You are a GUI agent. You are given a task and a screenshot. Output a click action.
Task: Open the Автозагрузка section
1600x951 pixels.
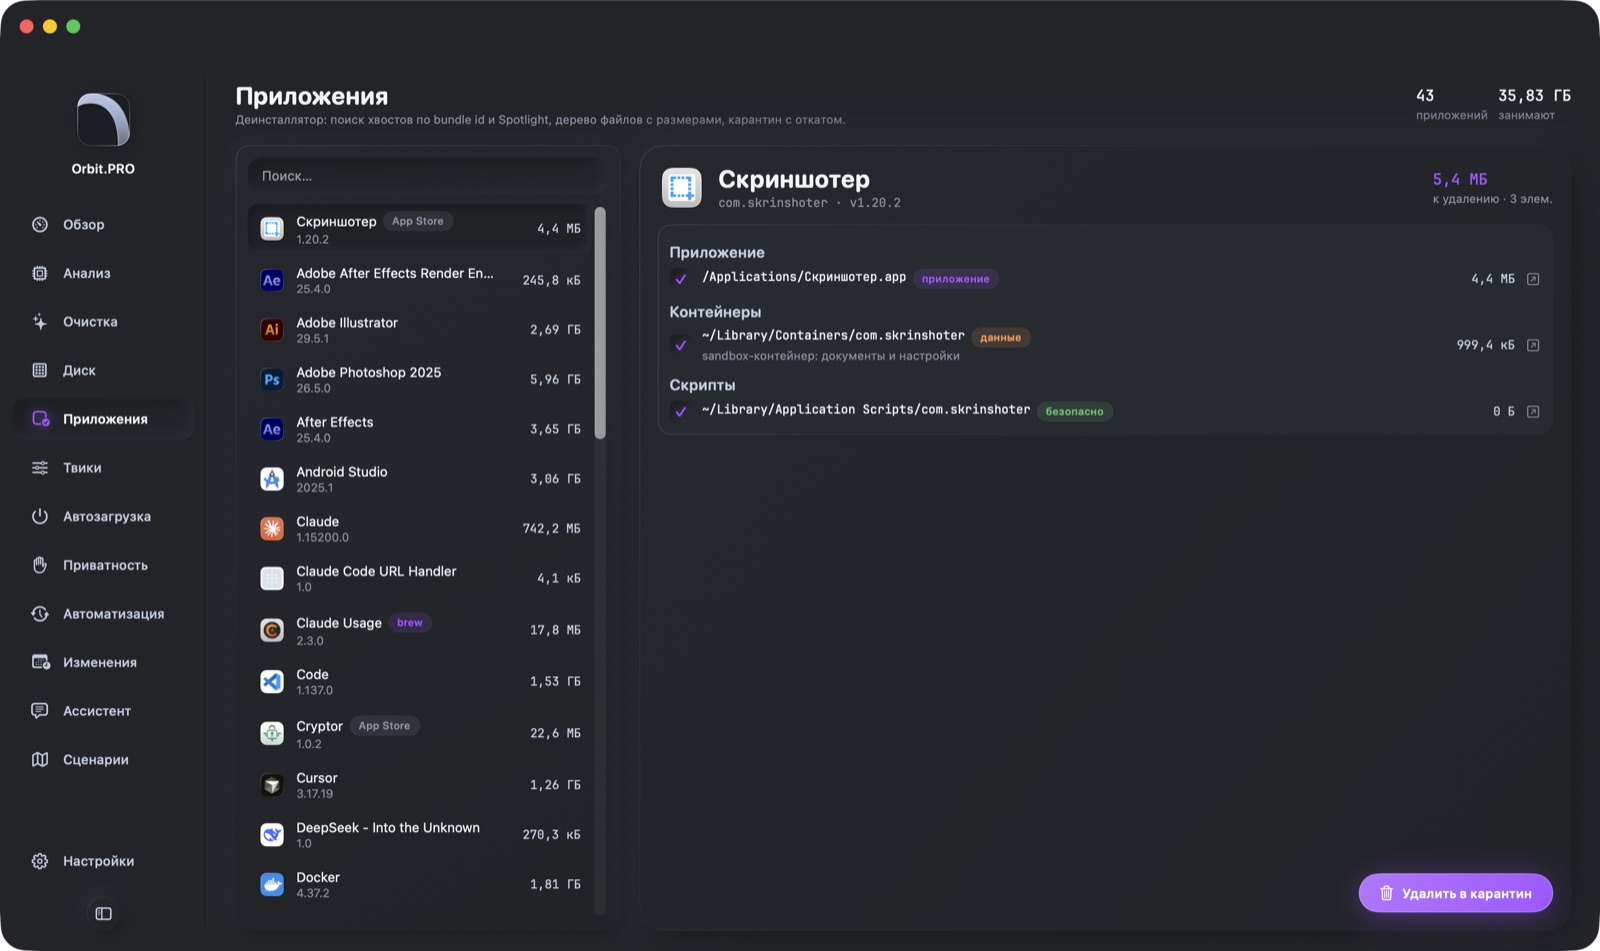click(x=104, y=516)
